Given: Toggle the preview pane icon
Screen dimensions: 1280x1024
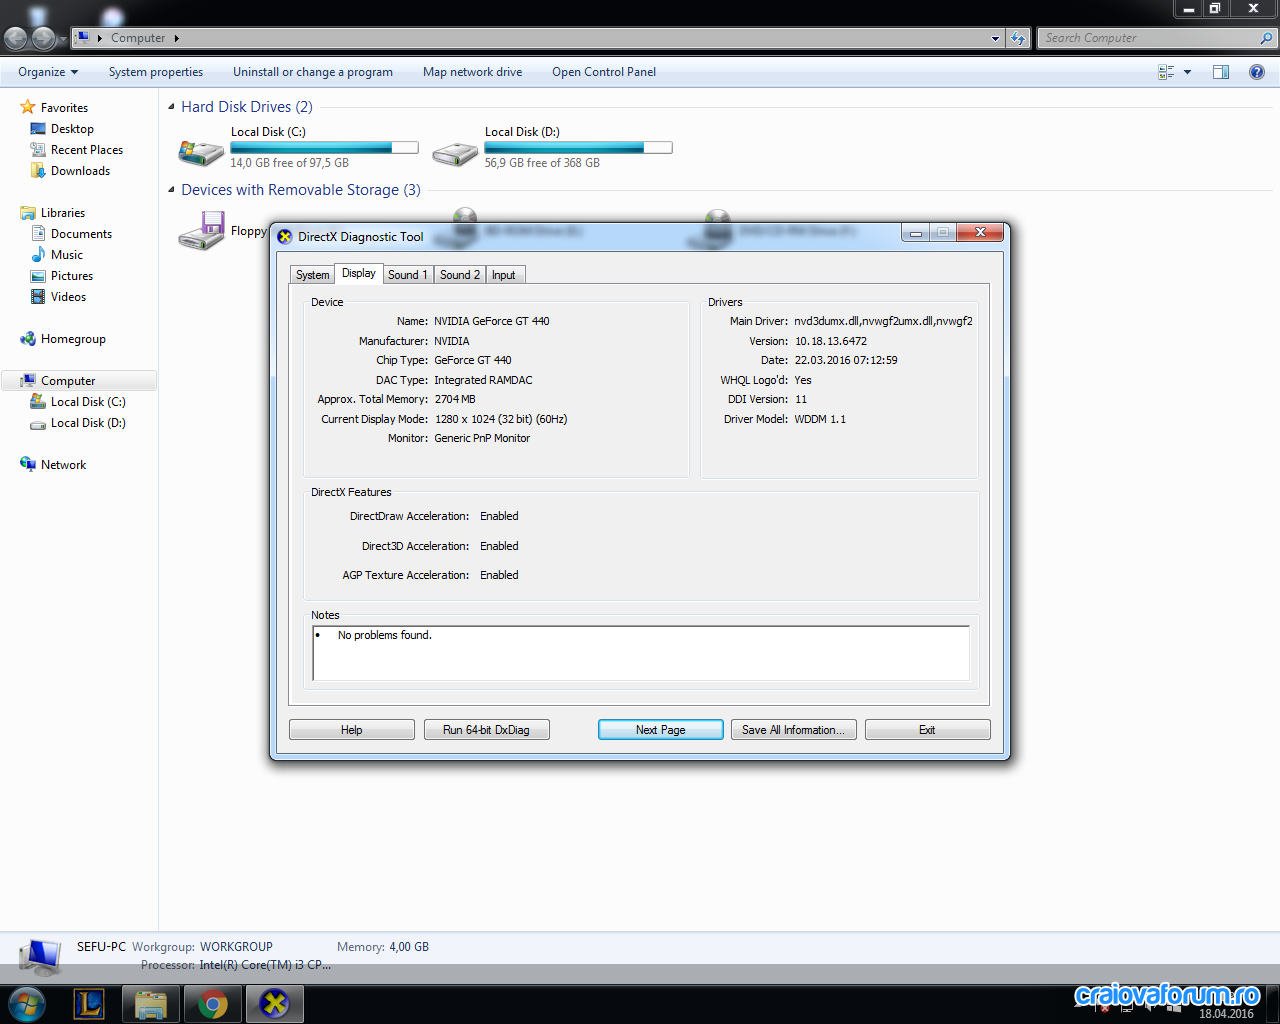Looking at the screenshot, I should click(x=1221, y=72).
